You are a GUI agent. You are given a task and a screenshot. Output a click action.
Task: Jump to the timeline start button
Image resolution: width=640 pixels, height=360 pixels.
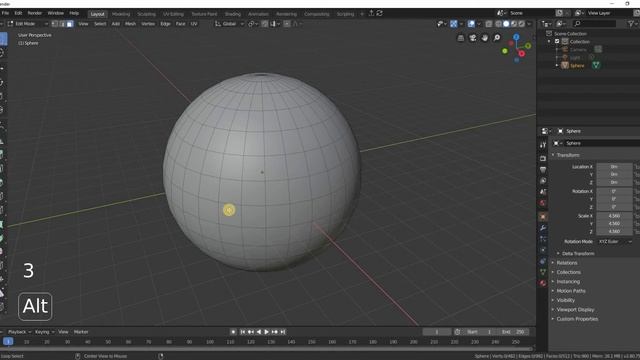point(242,332)
